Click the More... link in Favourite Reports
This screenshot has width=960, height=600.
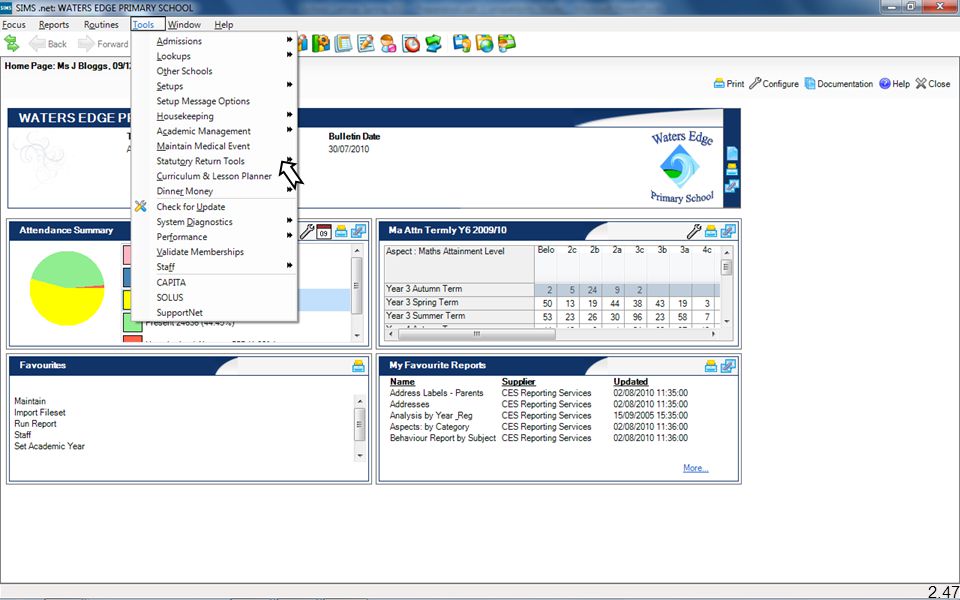[x=696, y=468]
